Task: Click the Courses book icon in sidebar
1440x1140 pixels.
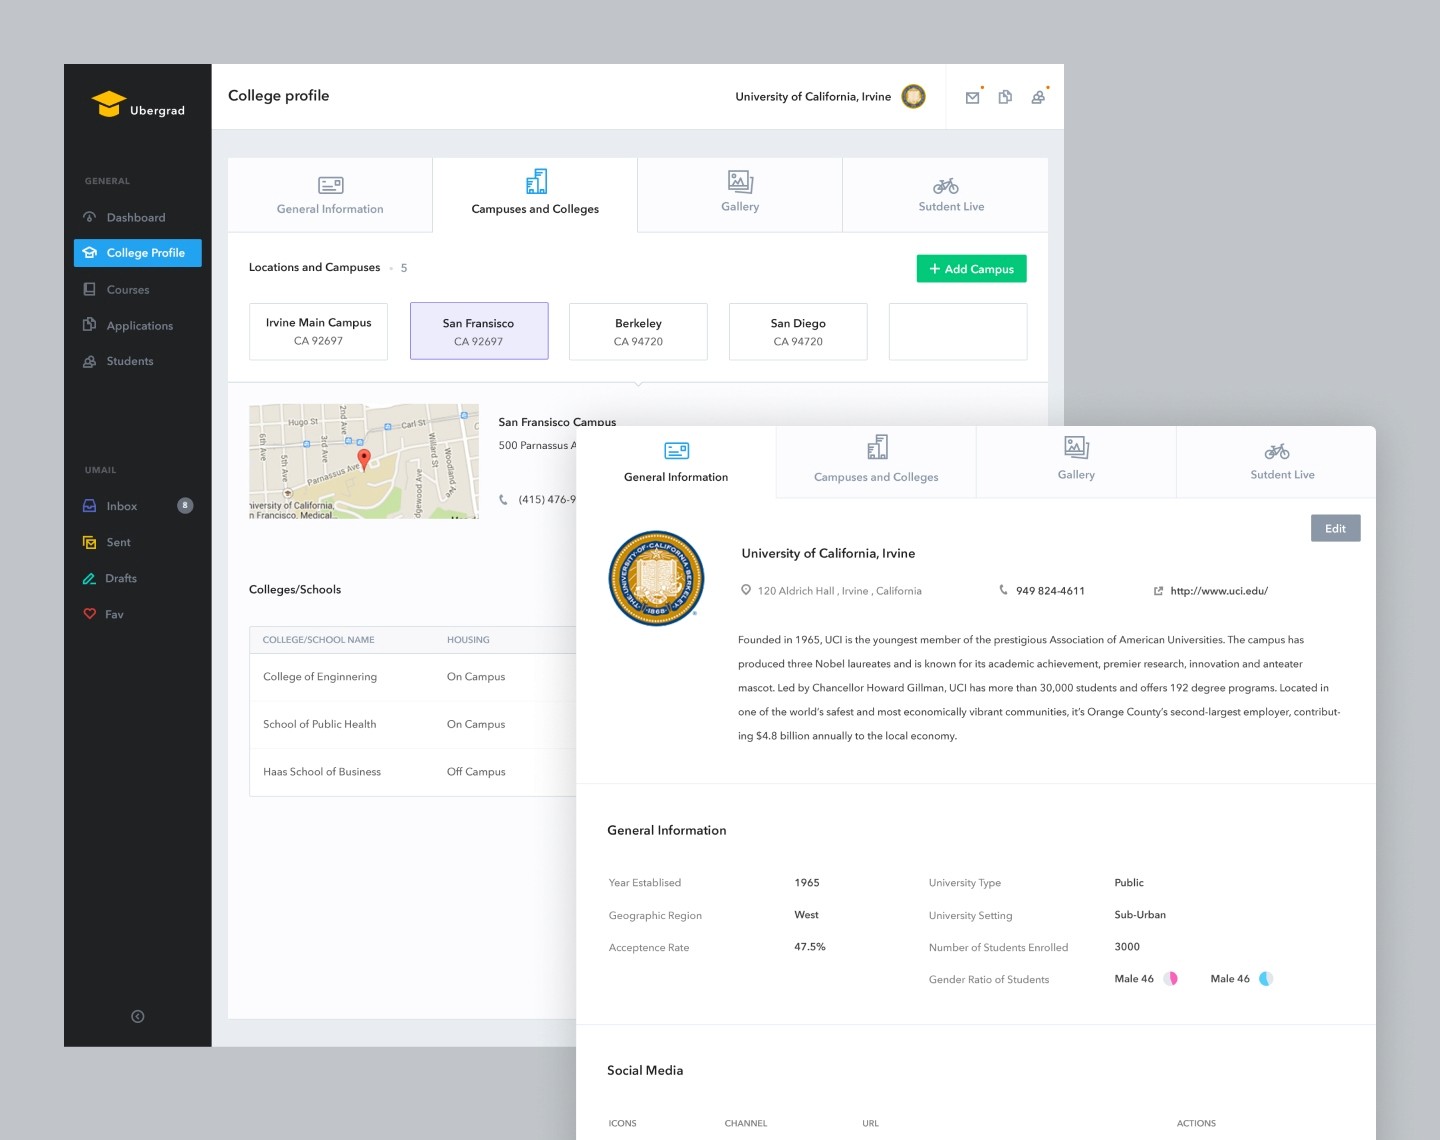Action: [x=89, y=289]
